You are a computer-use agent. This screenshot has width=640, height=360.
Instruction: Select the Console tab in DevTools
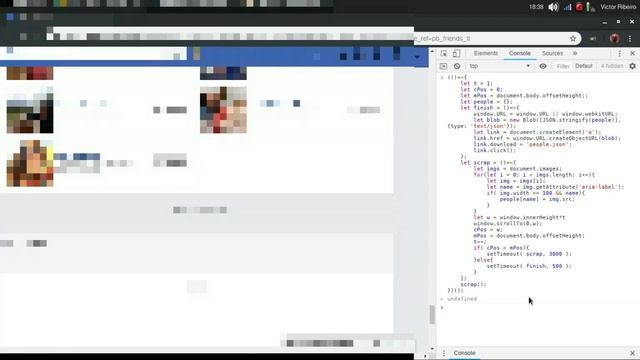click(x=520, y=53)
